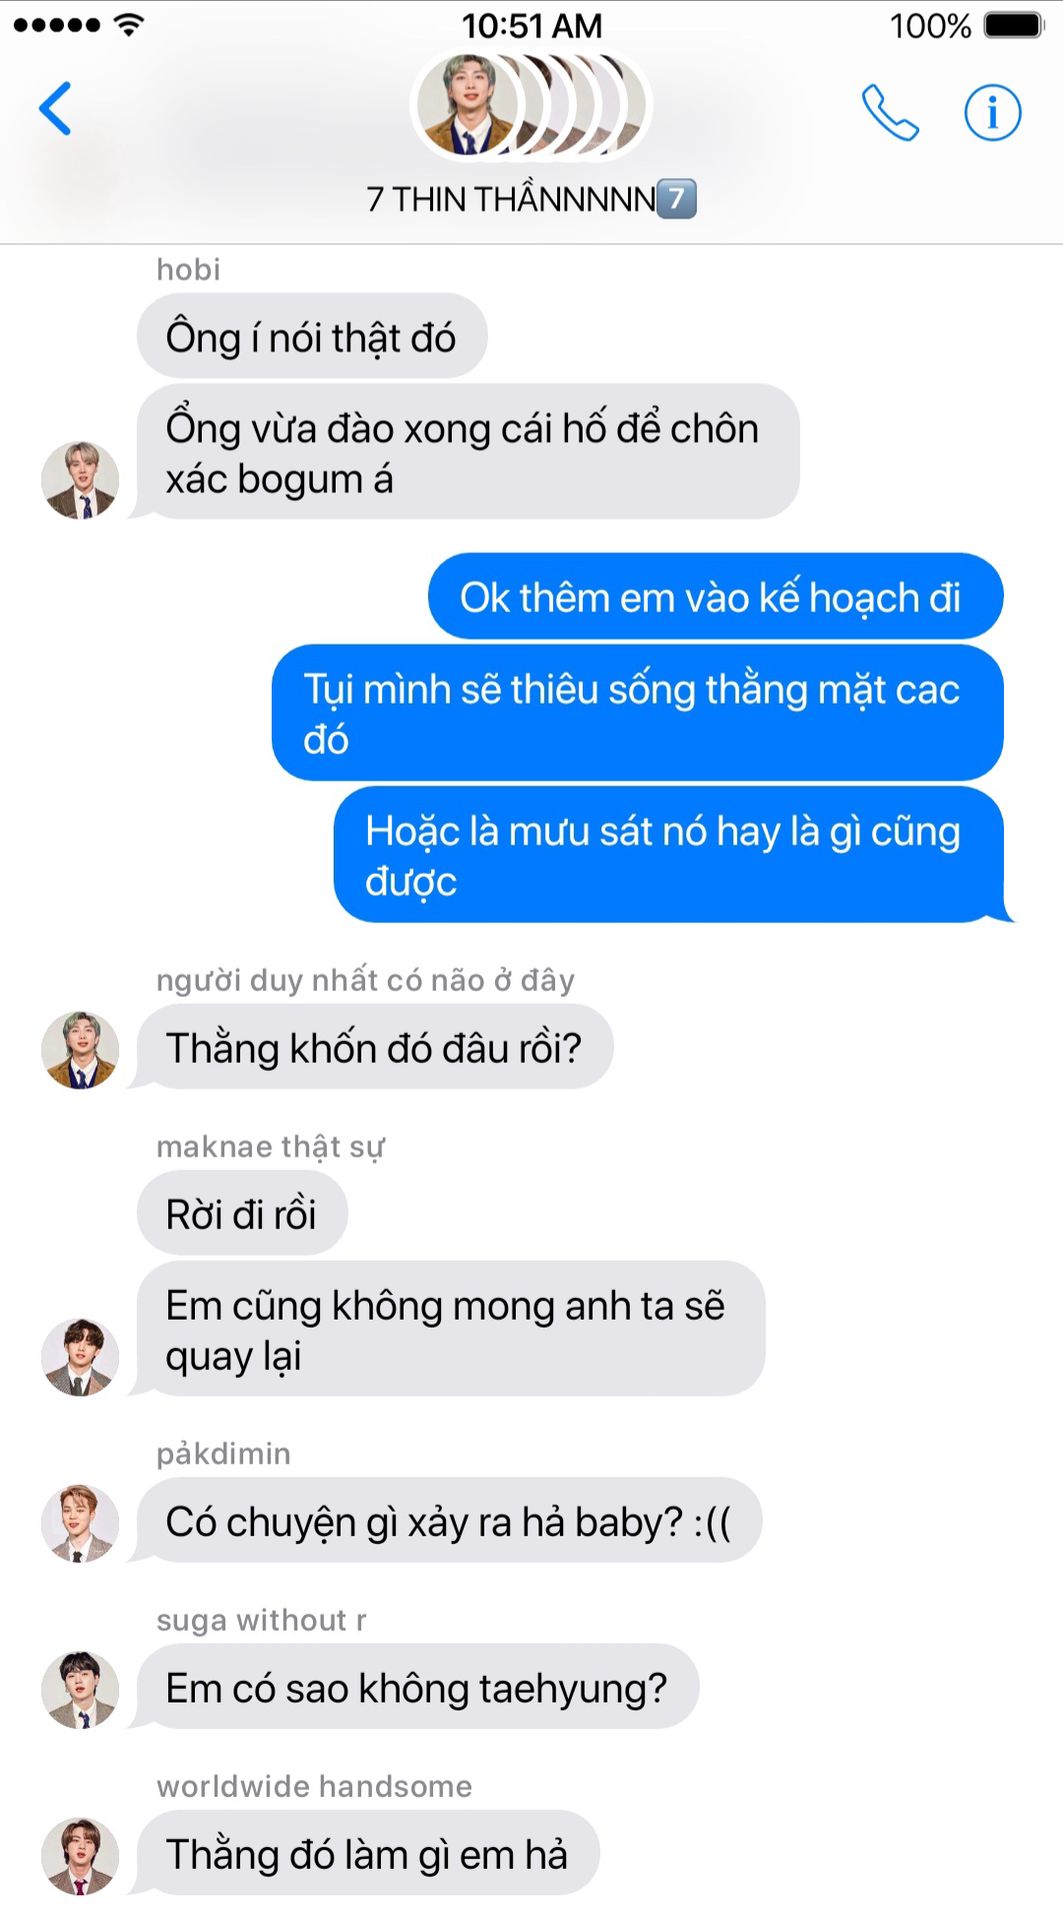Tap blue message starting 'Hoặc là mưu sát'
Screen dimensions: 1063x1920
coord(670,855)
